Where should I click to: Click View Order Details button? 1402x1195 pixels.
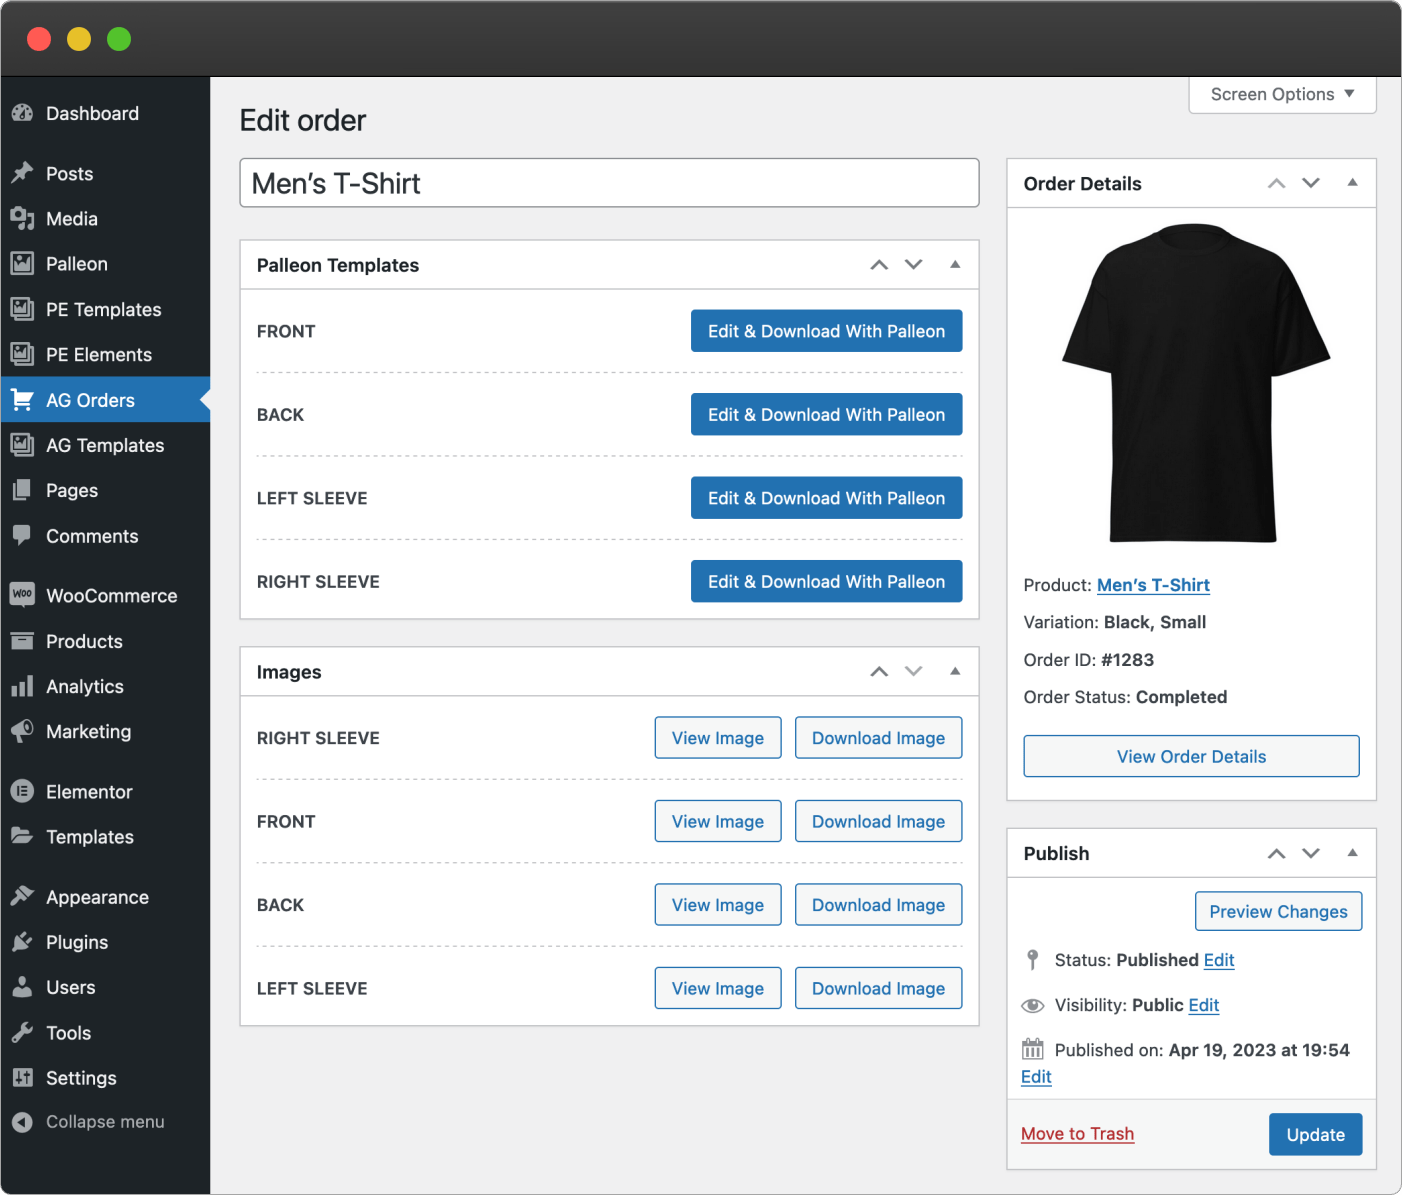pos(1191,756)
